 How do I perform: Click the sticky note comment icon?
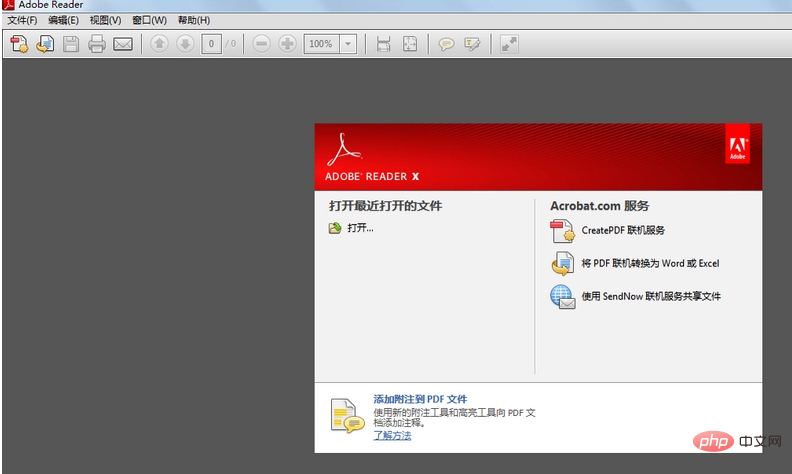[446, 44]
